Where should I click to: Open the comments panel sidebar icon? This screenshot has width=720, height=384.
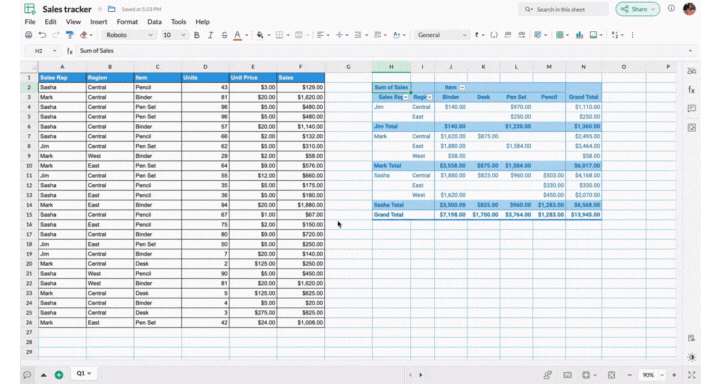point(692,108)
